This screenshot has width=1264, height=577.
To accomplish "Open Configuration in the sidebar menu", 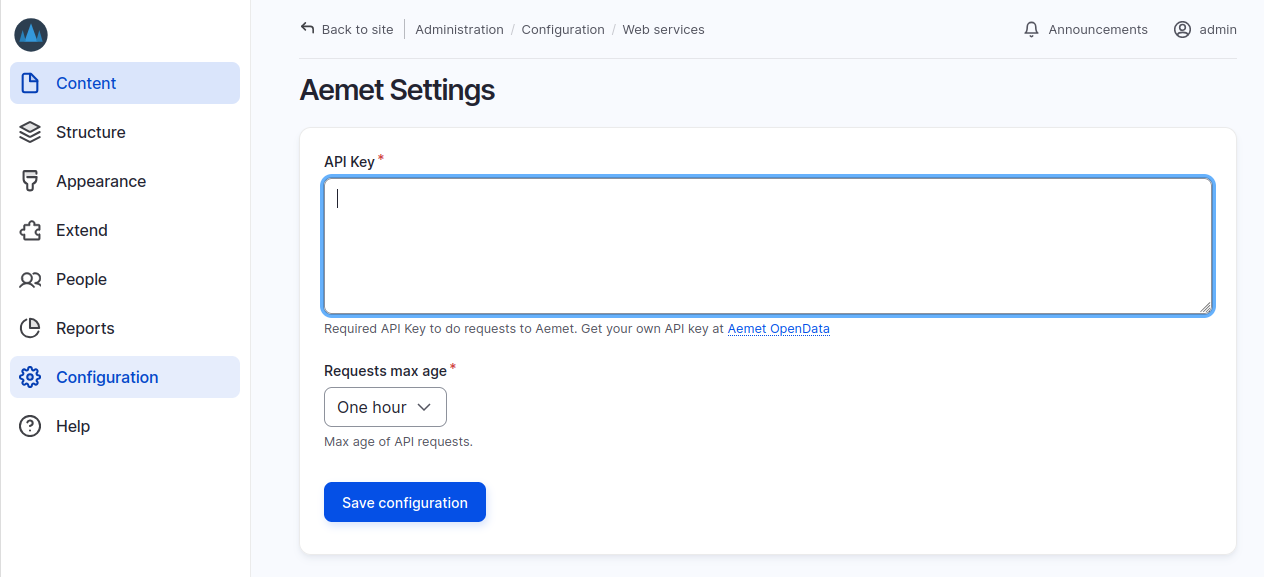I will click(125, 377).
